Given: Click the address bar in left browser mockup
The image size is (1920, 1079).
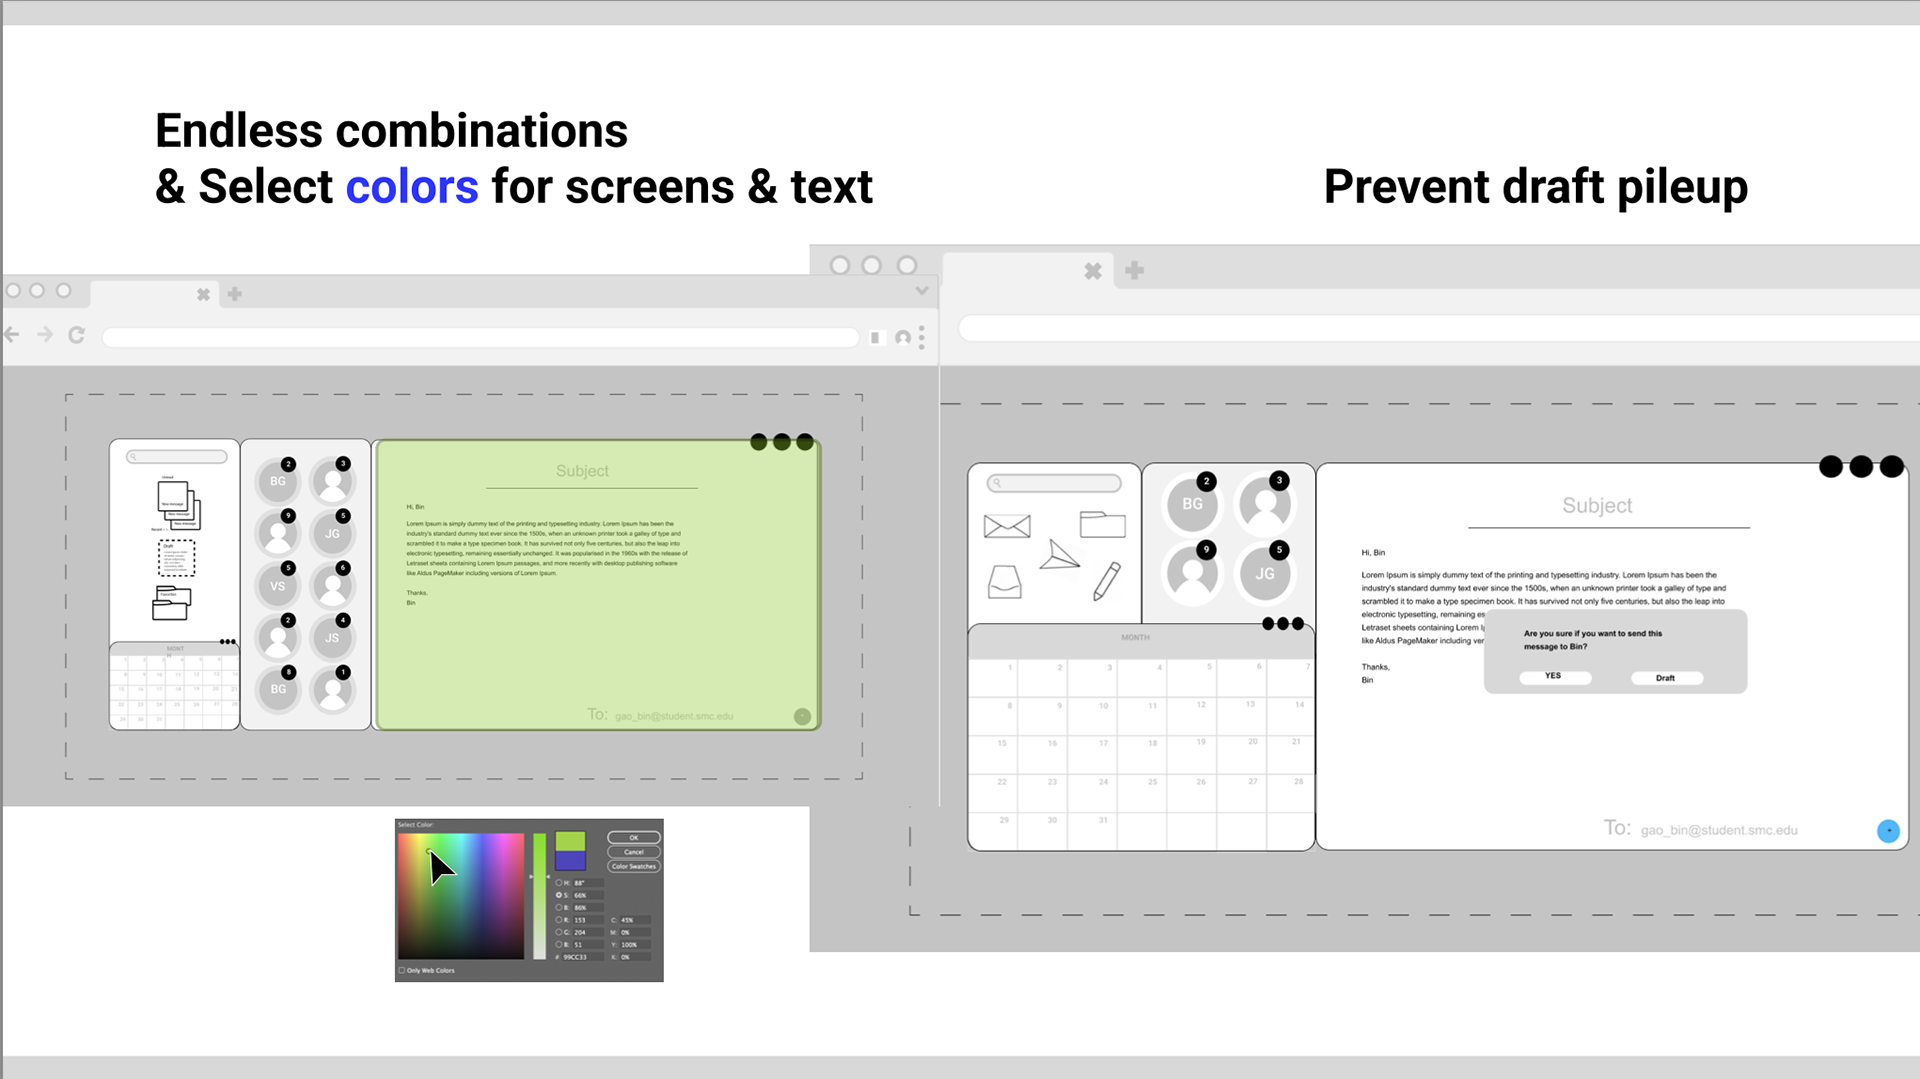Looking at the screenshot, I should 481,338.
